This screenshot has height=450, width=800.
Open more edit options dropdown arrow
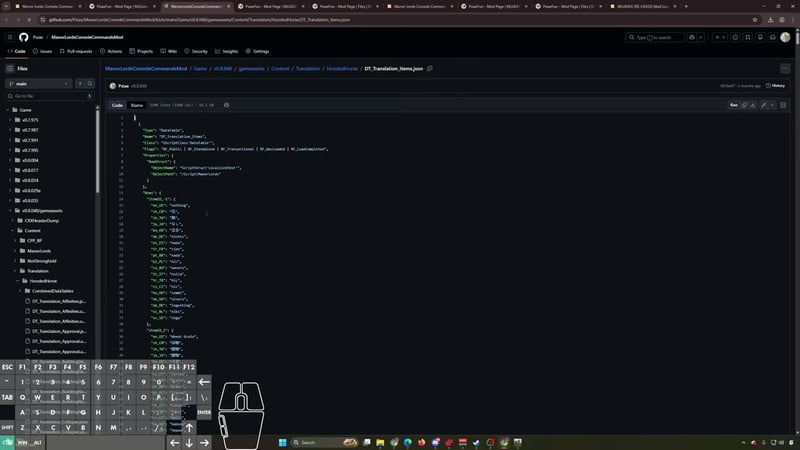coord(772,105)
